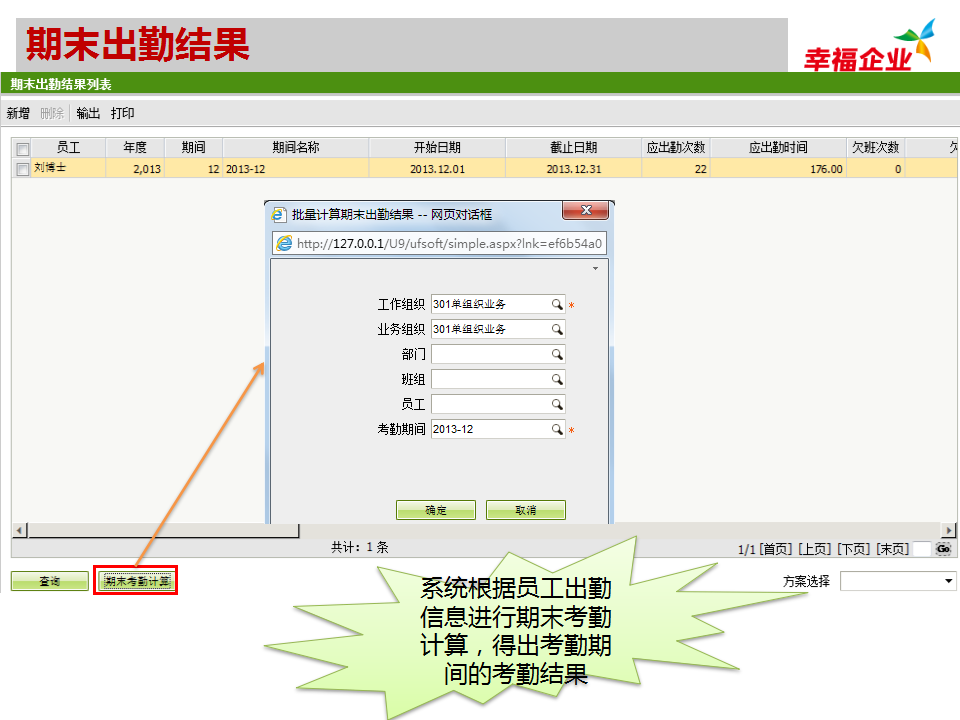
Task: Click the 考勤期间 lookup icon
Action: coord(557,428)
